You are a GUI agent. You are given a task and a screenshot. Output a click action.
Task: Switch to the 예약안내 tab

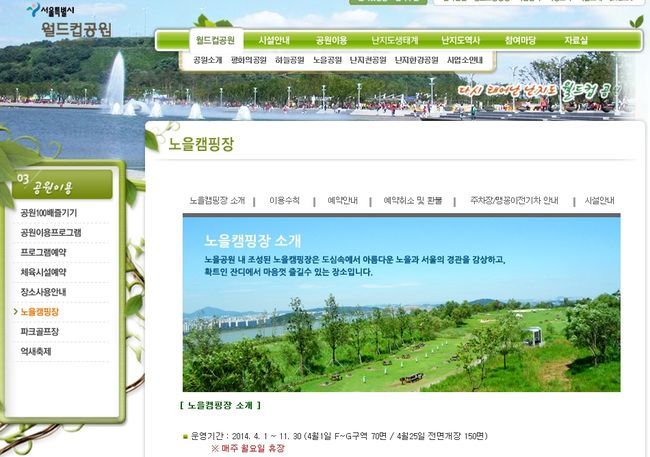(x=342, y=201)
